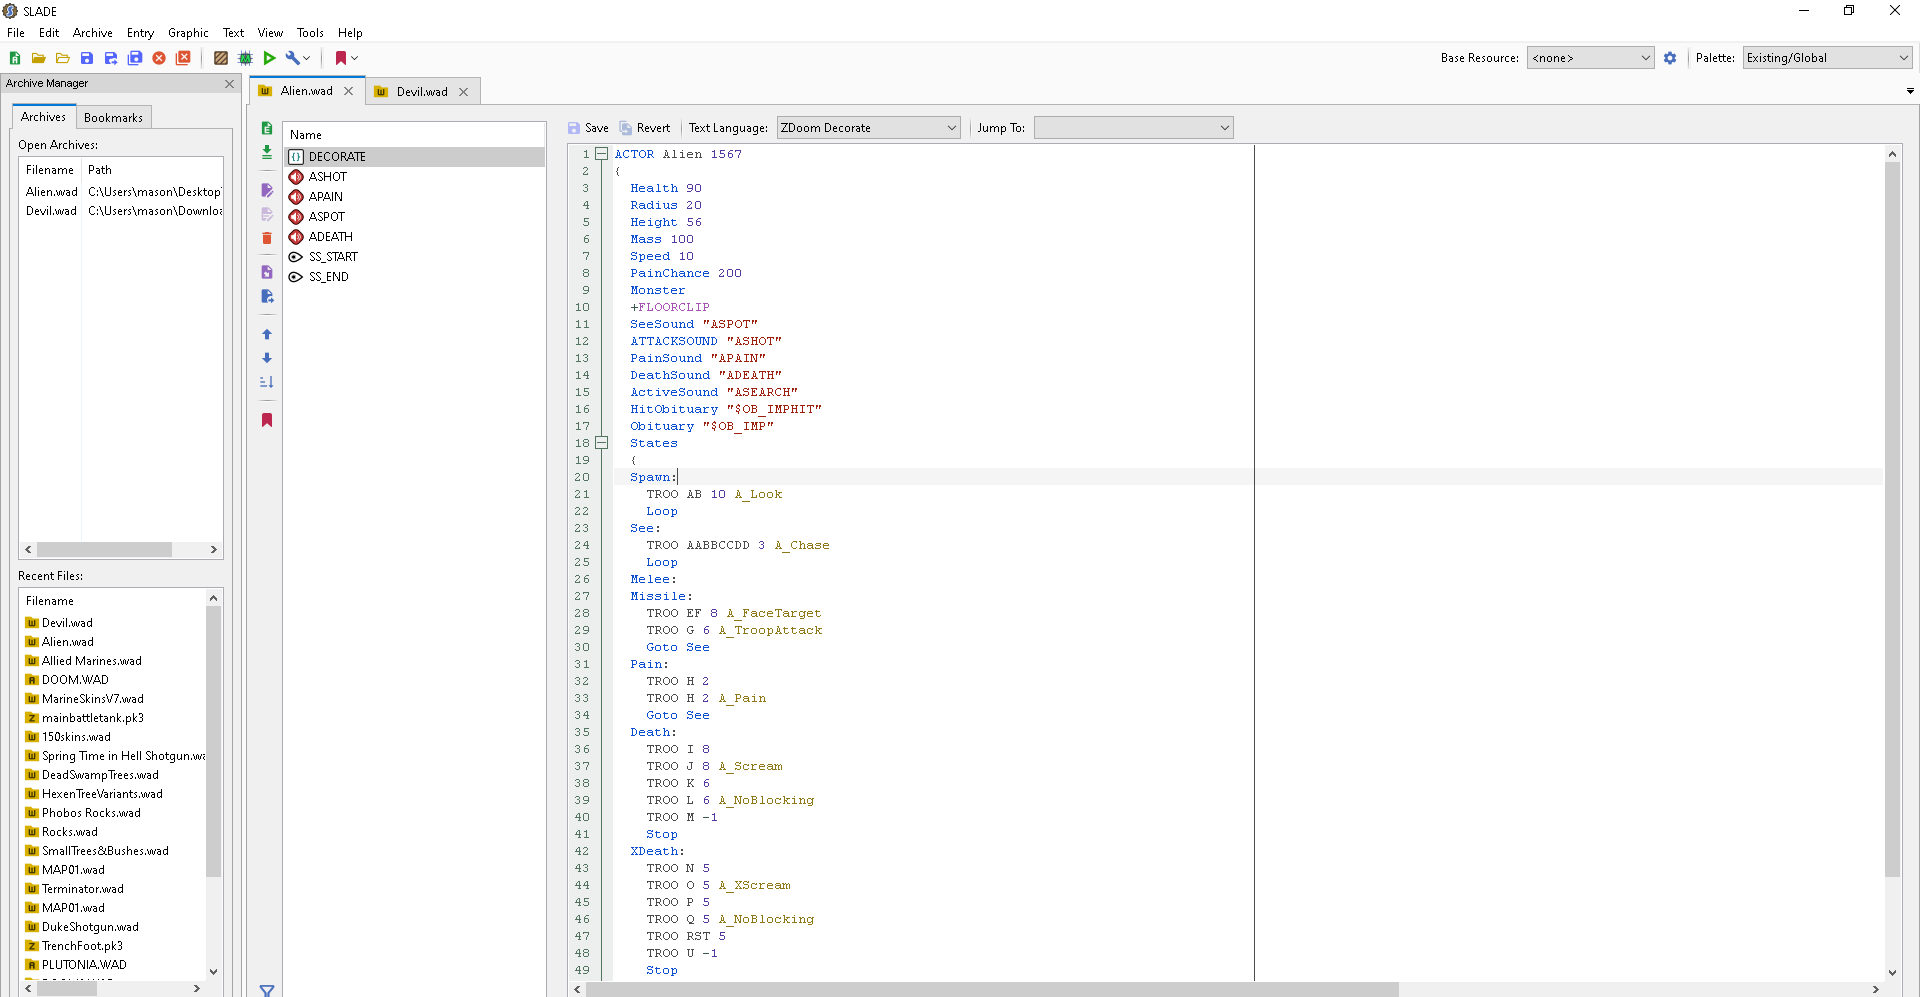Open Text Language ZDoom Decorate dropdown
The width and height of the screenshot is (1920, 997).
[868, 128]
